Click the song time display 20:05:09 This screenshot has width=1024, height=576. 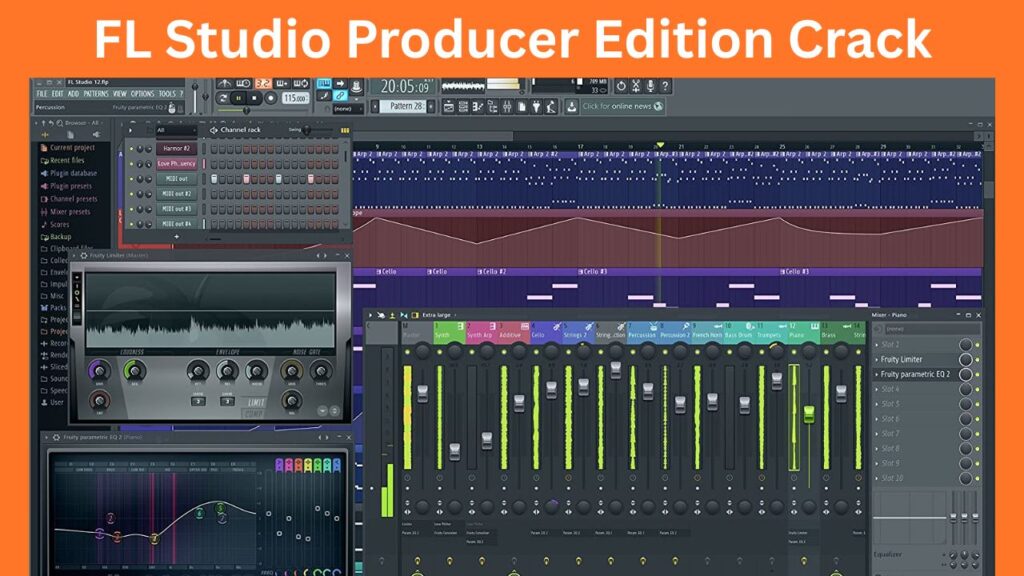405,86
